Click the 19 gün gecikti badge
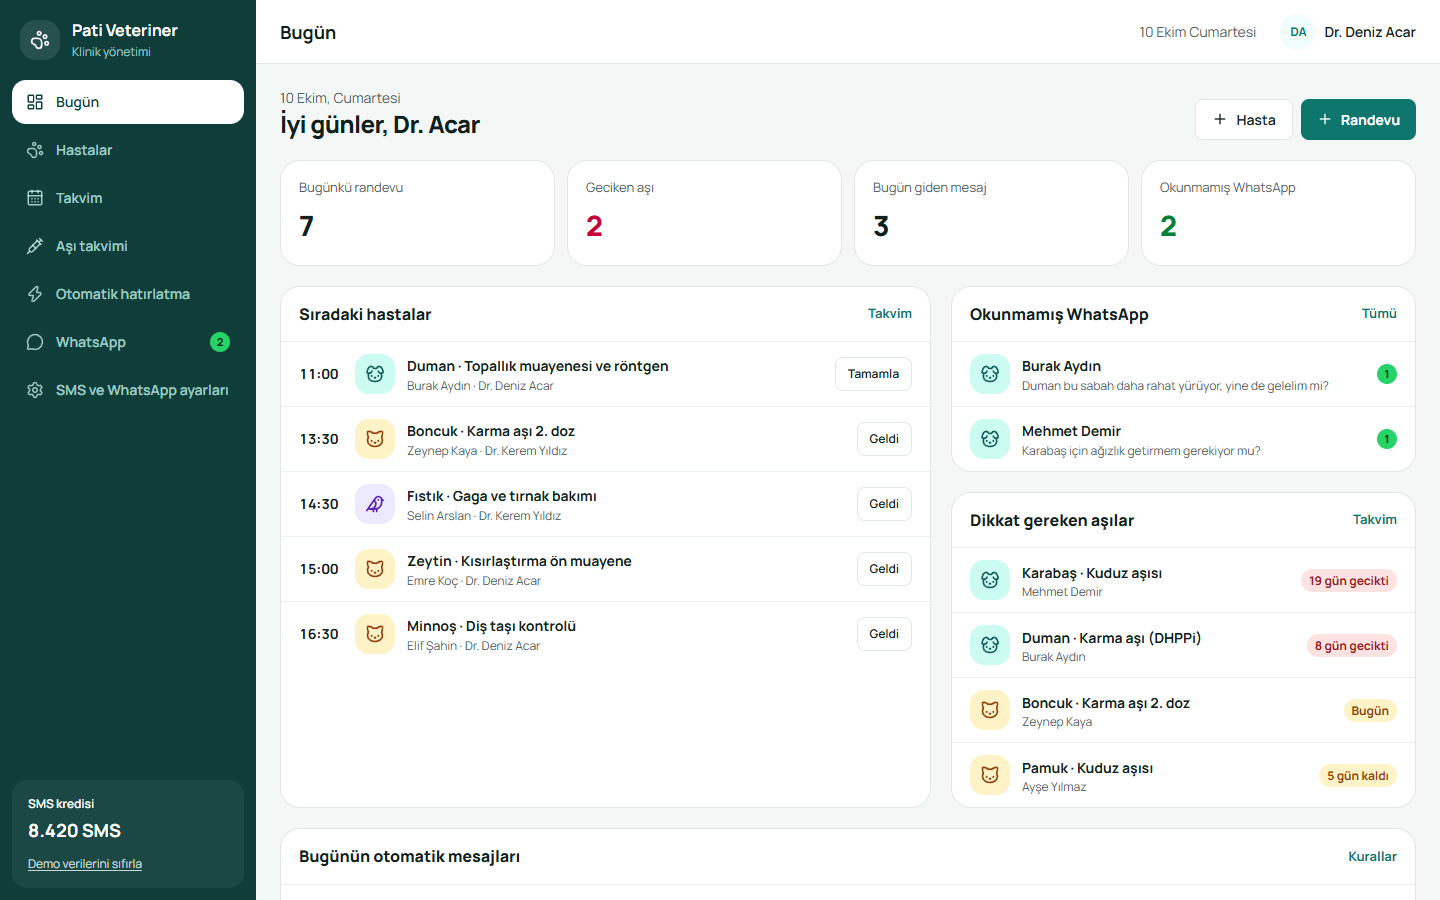The height and width of the screenshot is (900, 1440). click(1349, 581)
